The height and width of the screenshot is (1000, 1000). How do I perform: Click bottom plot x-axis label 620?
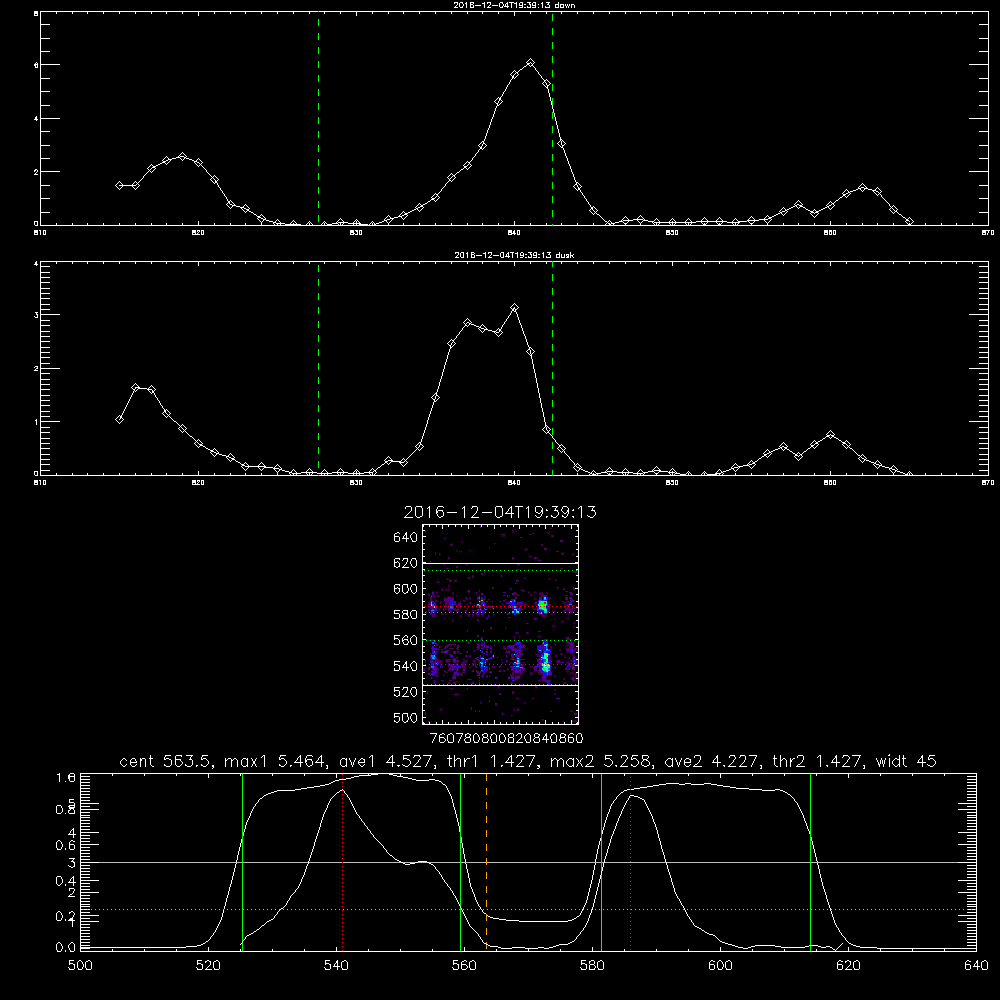coord(848,966)
